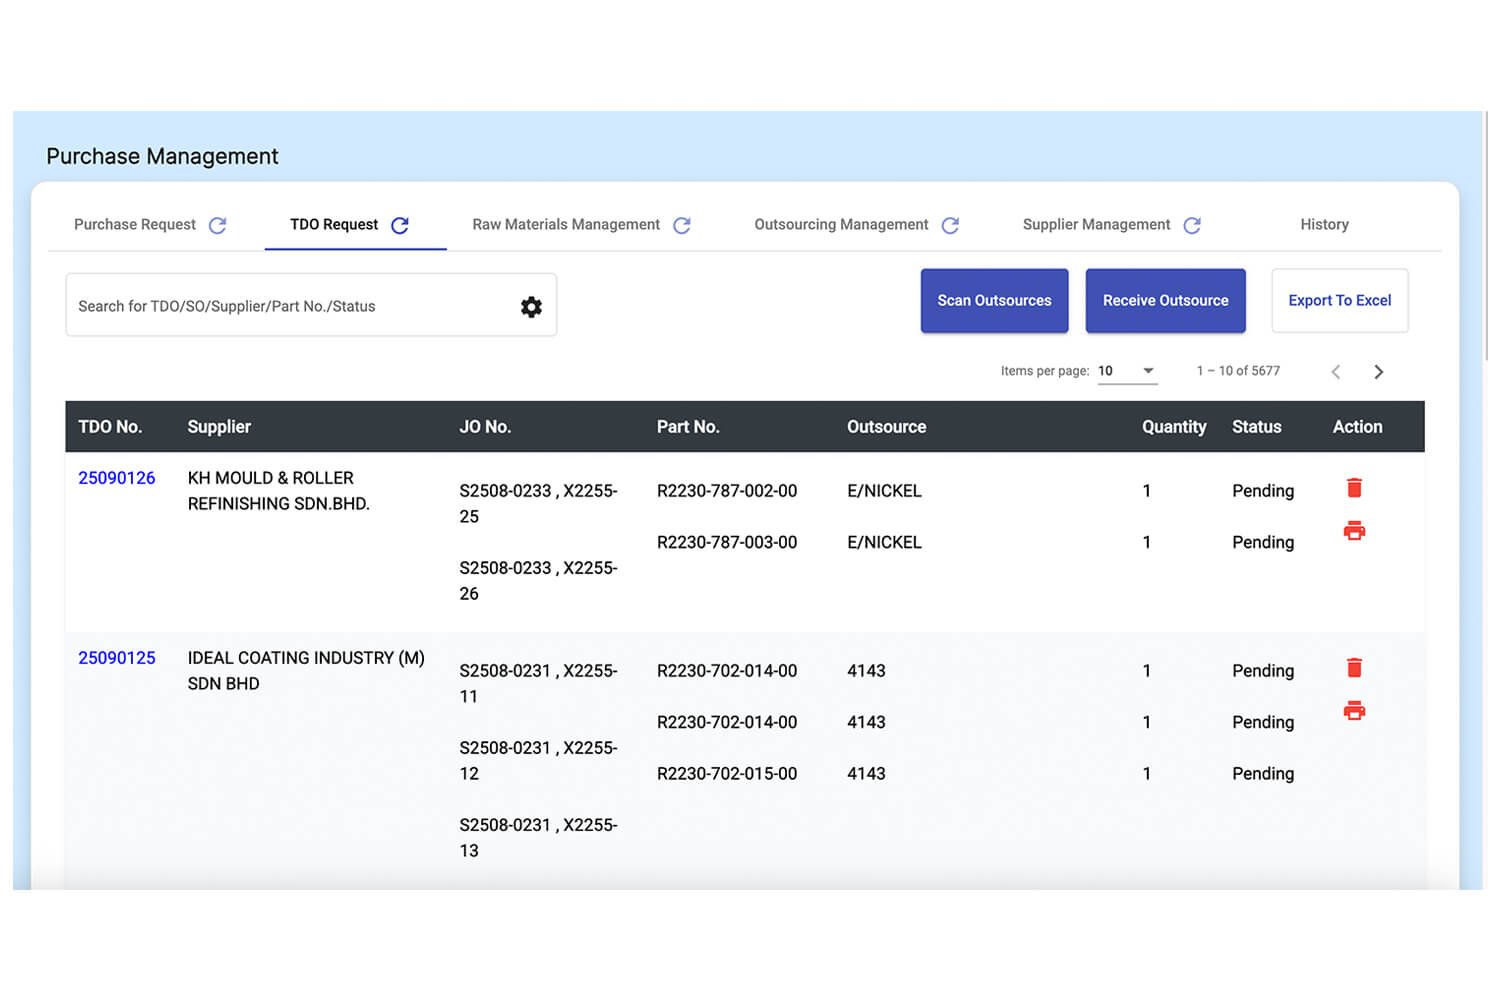The width and height of the screenshot is (1500, 1000).
Task: Refresh the Purchase Request tab
Action: [217, 225]
